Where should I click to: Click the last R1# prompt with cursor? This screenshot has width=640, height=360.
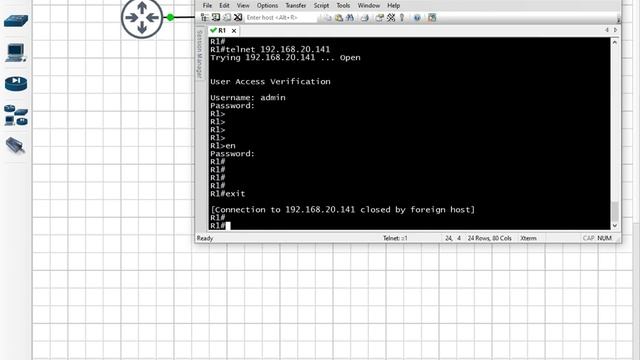click(220, 226)
